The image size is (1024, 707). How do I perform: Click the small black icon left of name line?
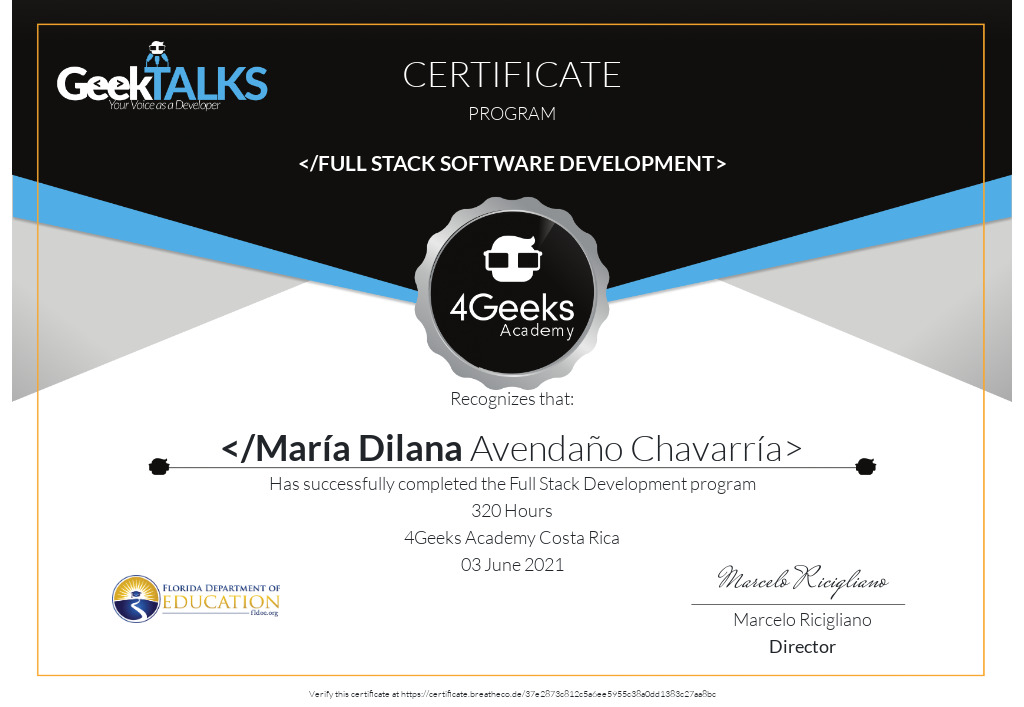click(157, 465)
